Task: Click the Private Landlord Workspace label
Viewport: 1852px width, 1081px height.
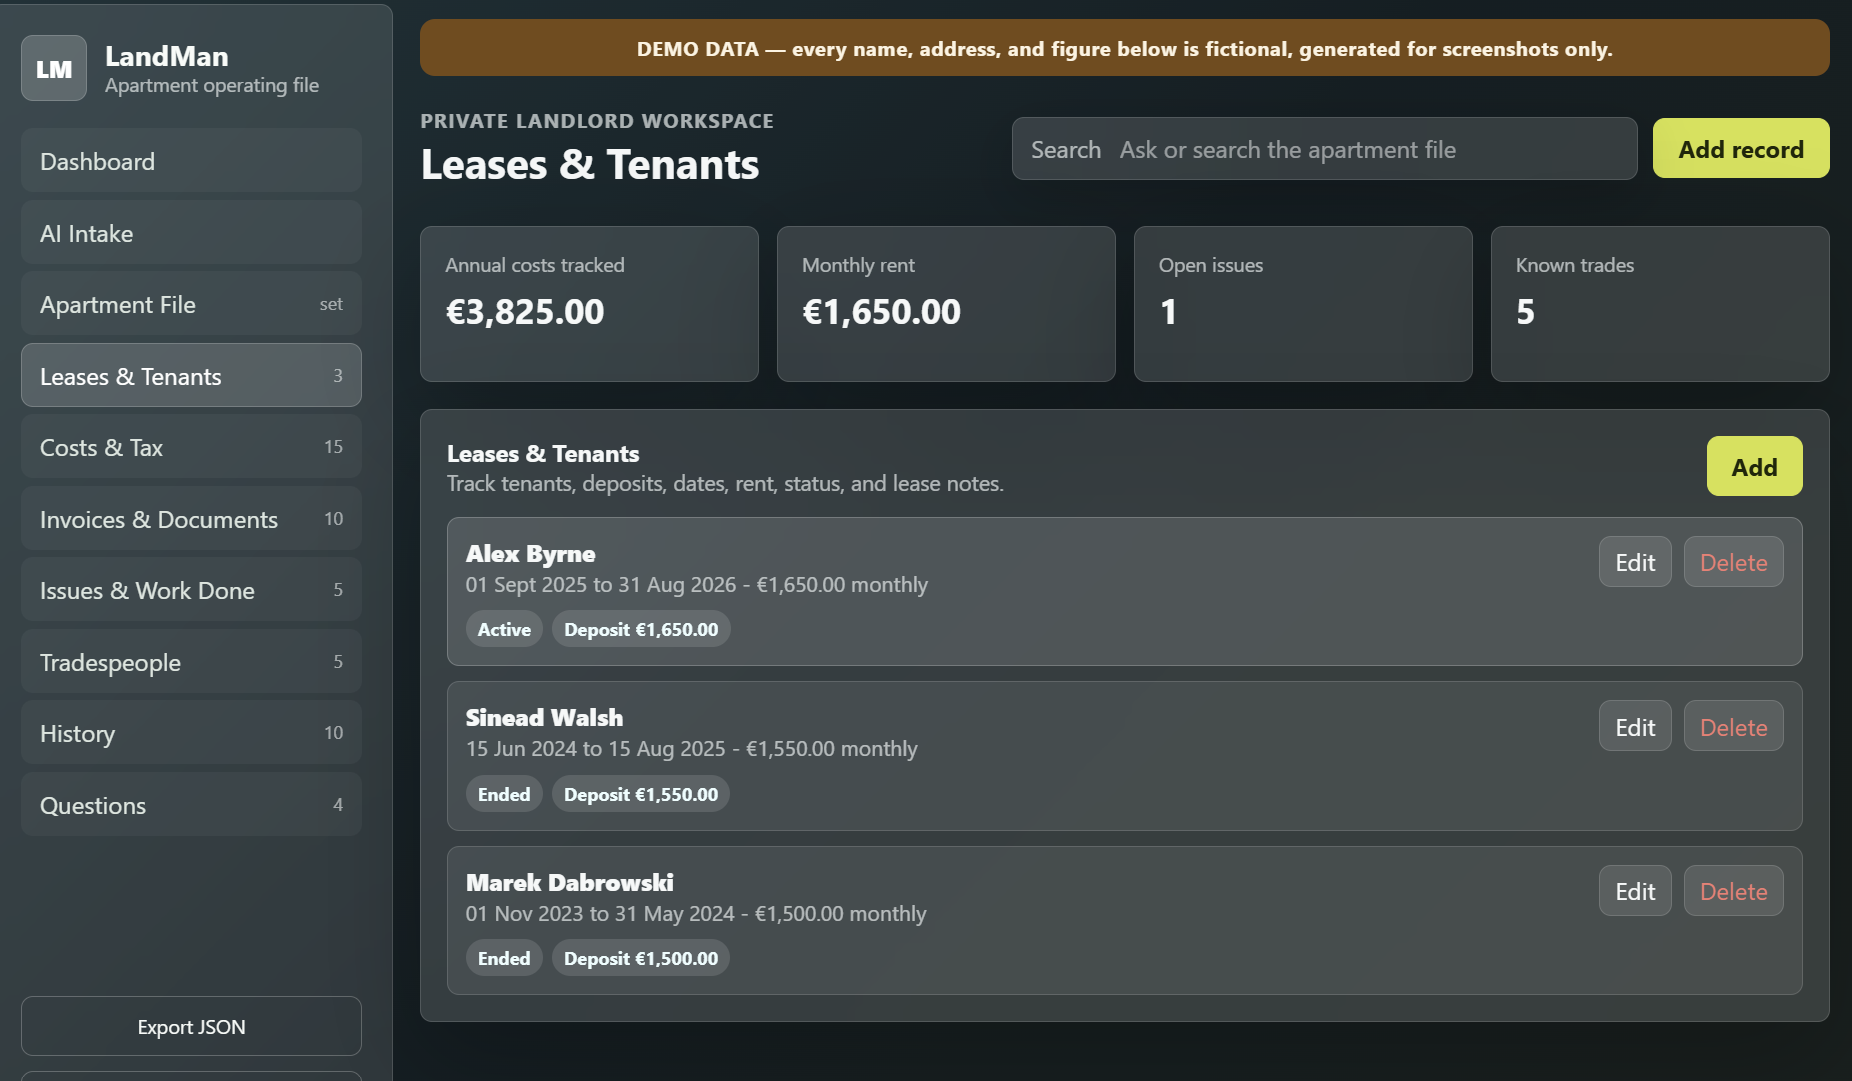Action: [597, 121]
